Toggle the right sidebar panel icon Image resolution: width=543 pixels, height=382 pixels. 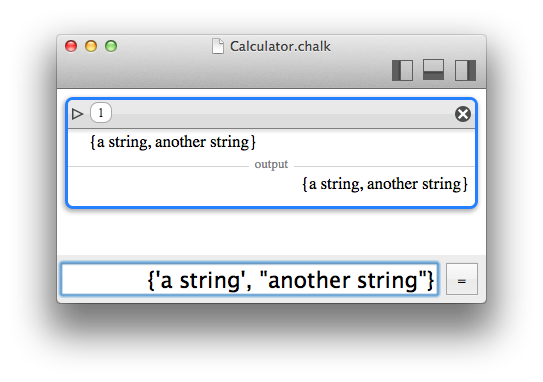click(x=465, y=70)
